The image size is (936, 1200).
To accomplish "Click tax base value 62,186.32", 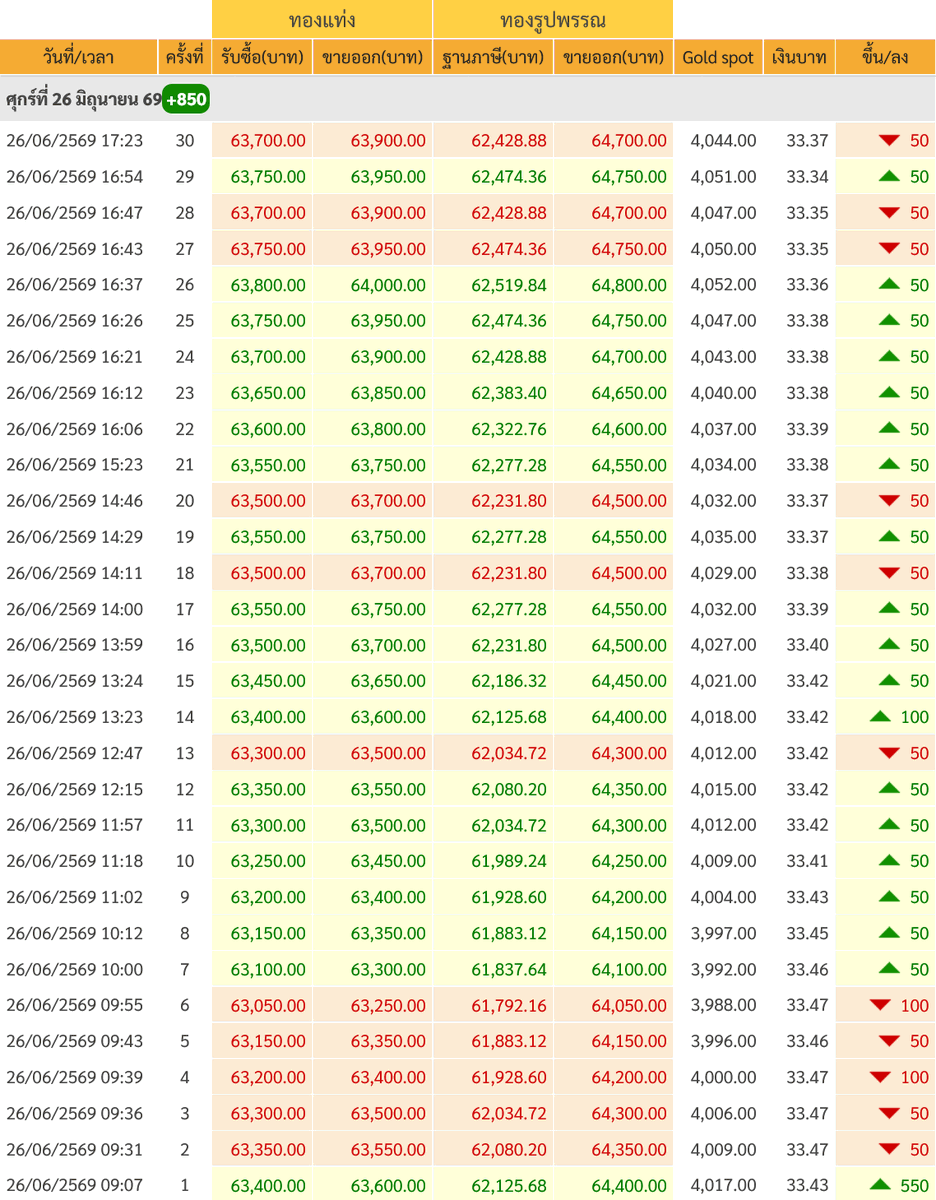I will (x=509, y=681).
